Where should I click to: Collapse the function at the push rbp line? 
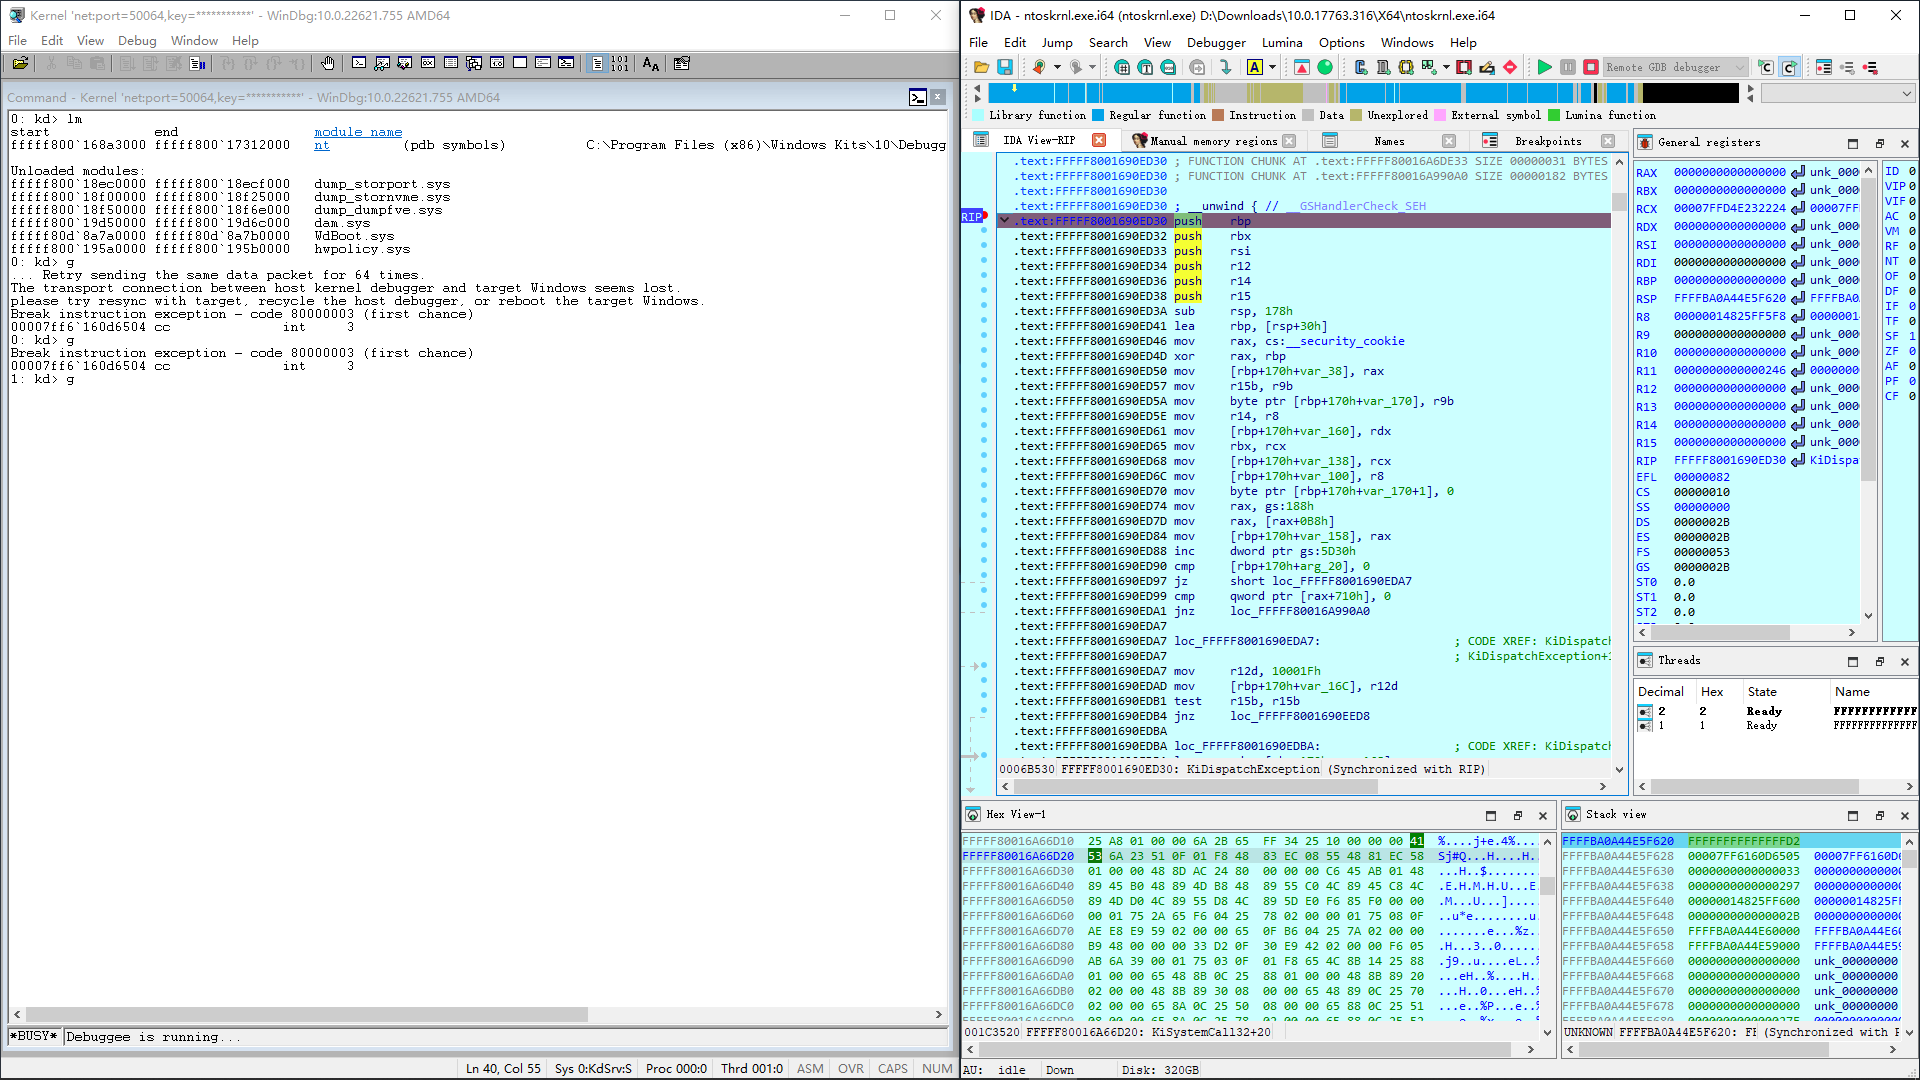pos(1004,220)
